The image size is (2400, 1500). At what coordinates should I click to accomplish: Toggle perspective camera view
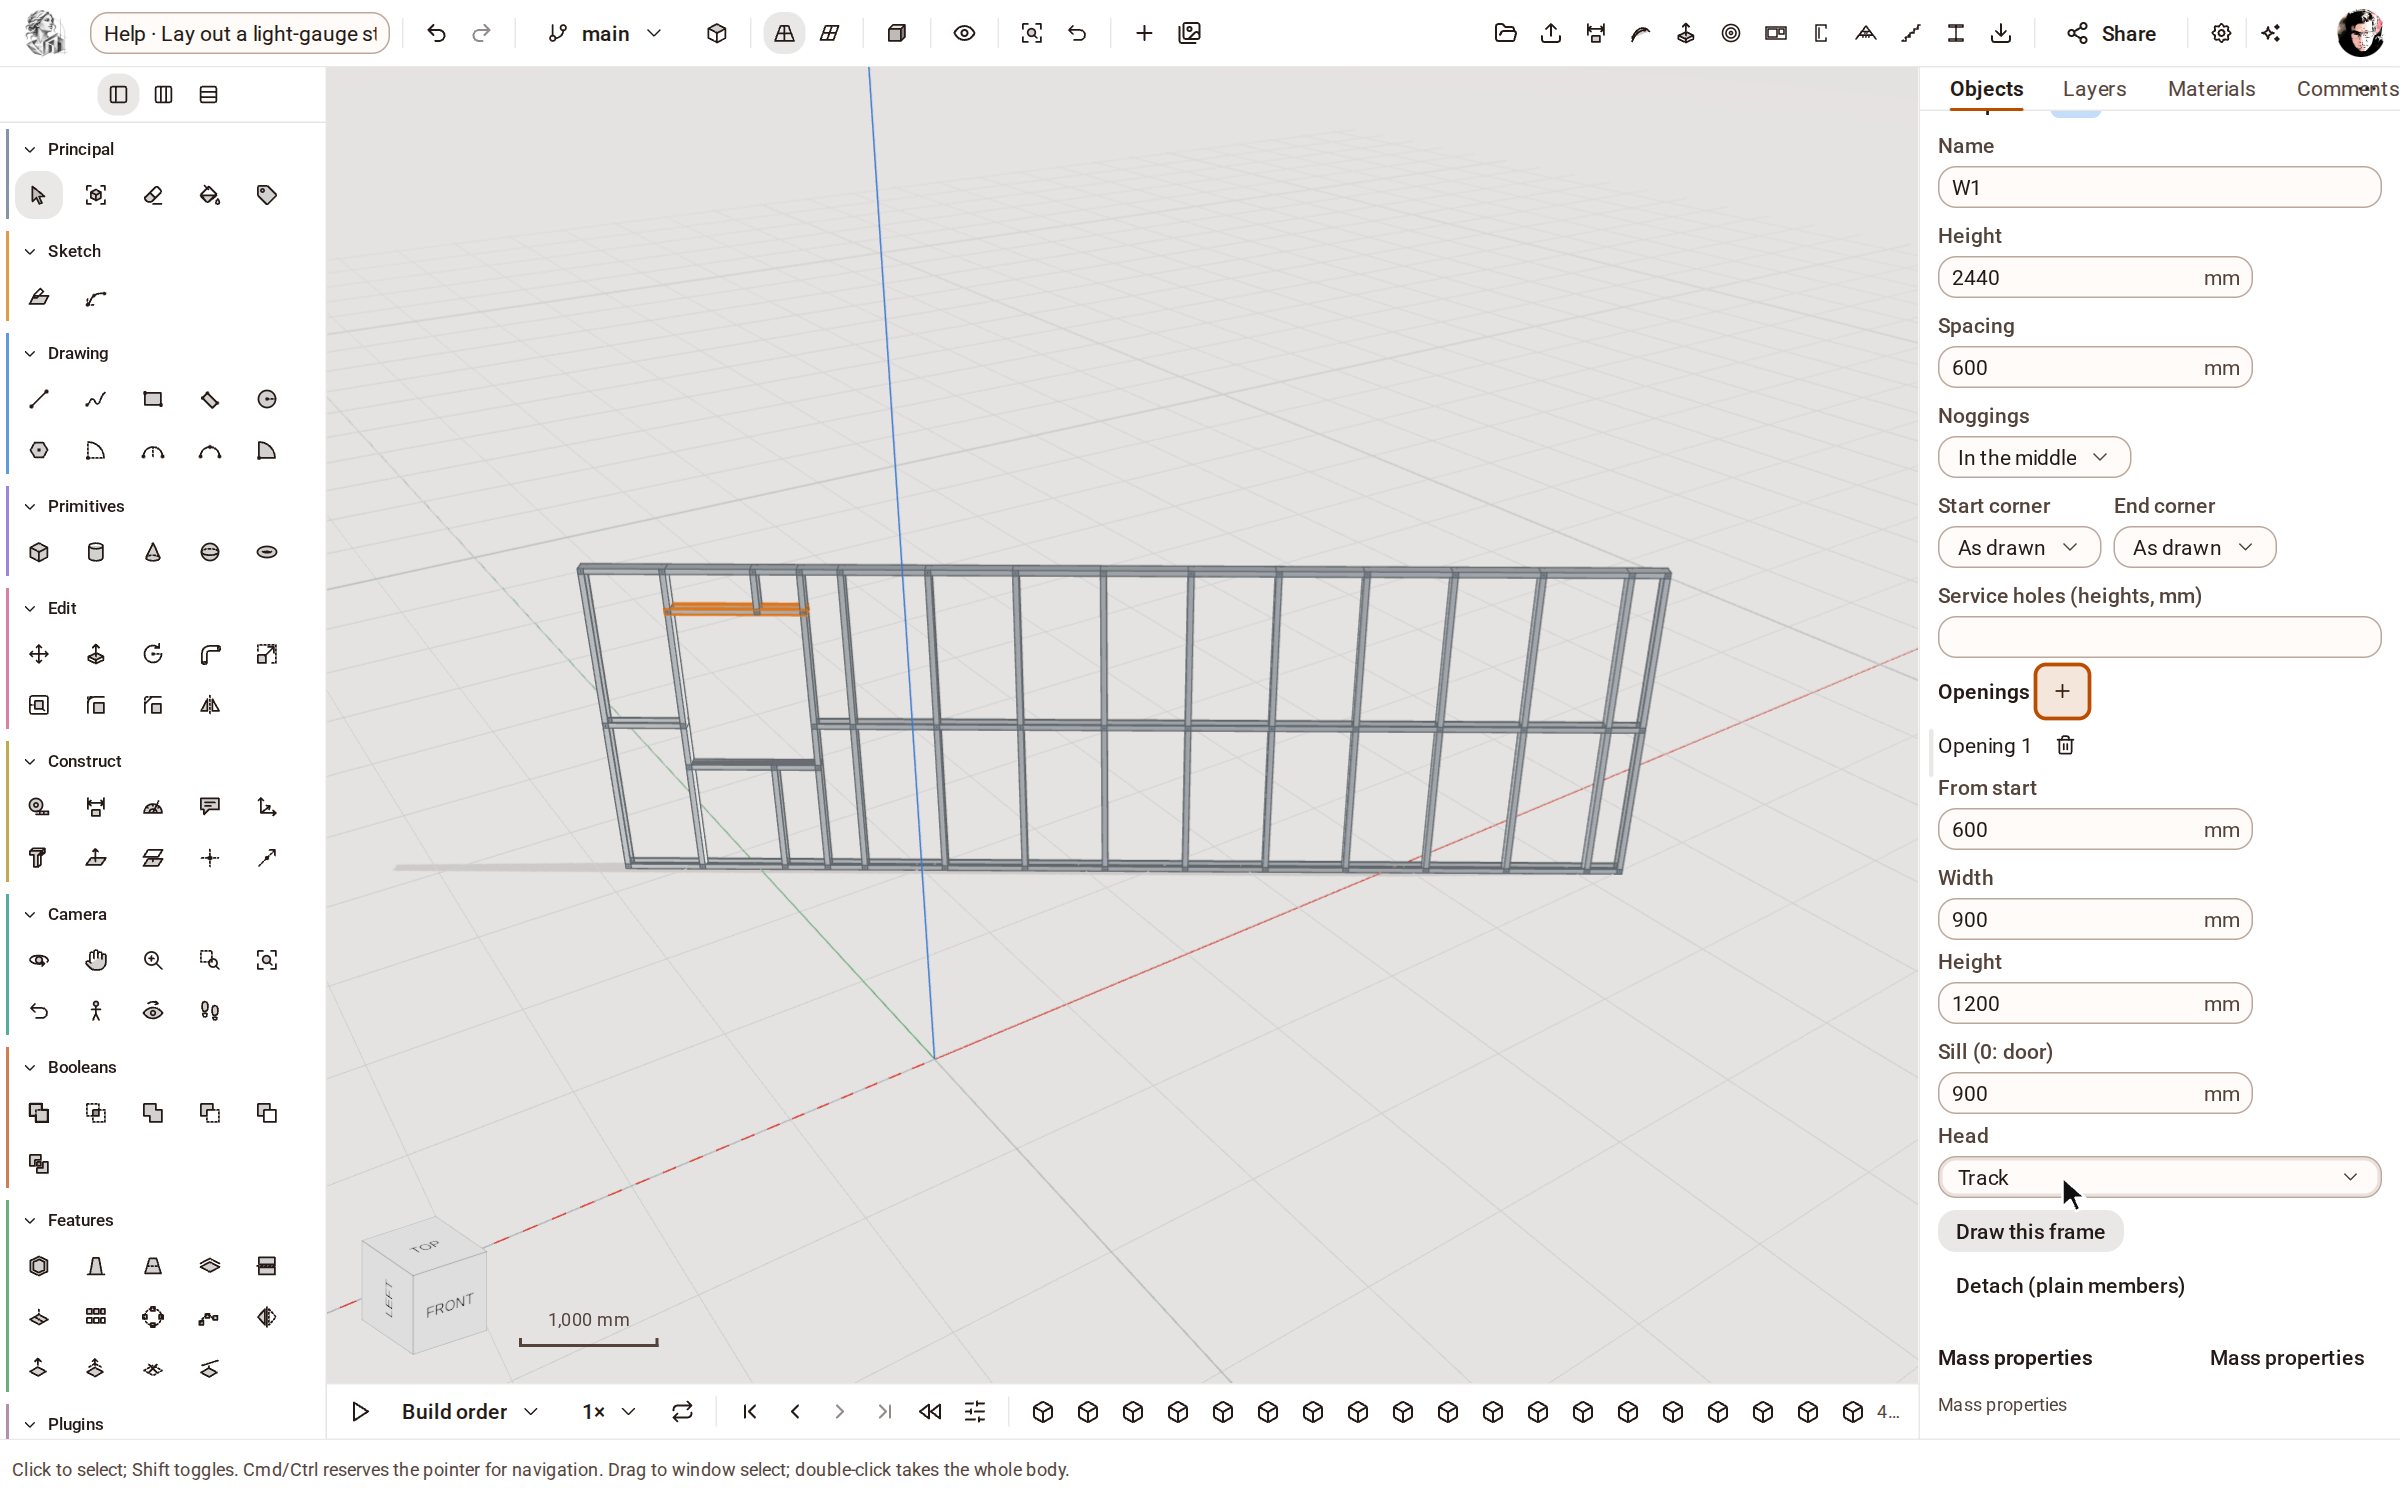[784, 33]
